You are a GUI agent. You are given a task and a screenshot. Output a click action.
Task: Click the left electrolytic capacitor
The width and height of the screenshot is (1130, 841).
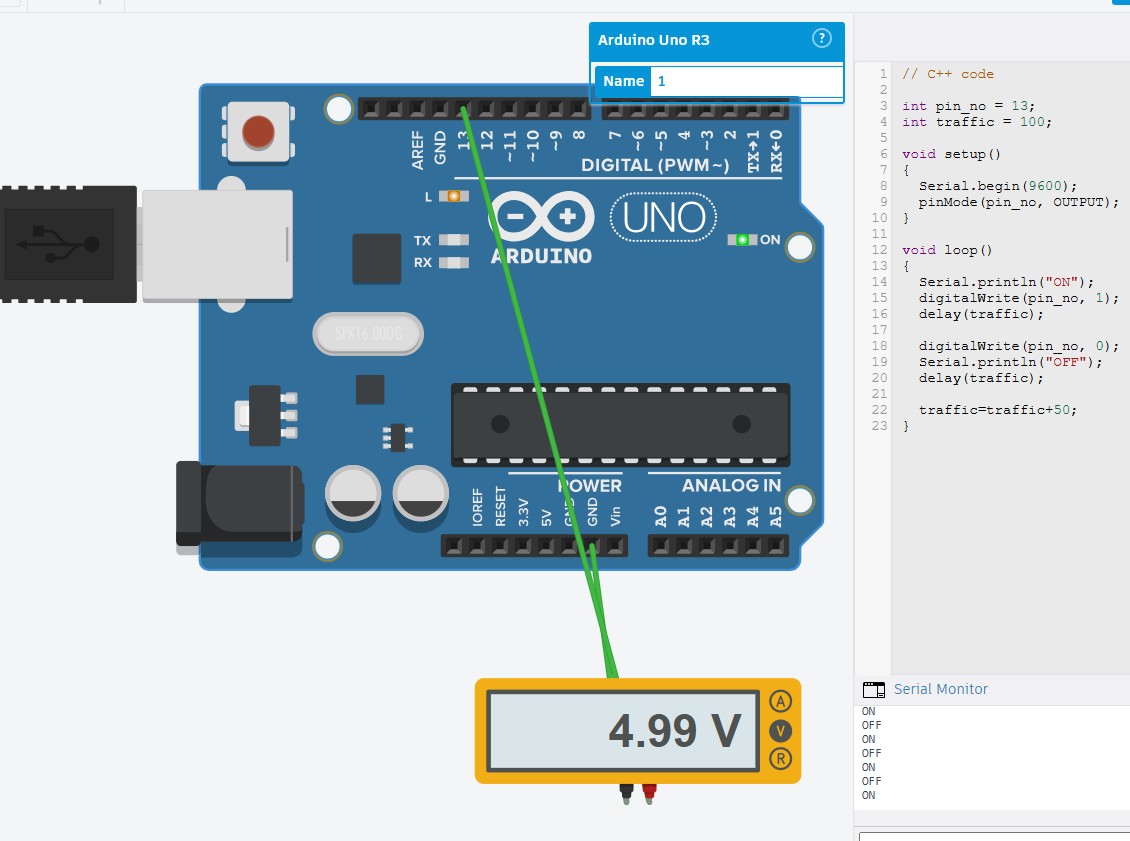point(352,494)
